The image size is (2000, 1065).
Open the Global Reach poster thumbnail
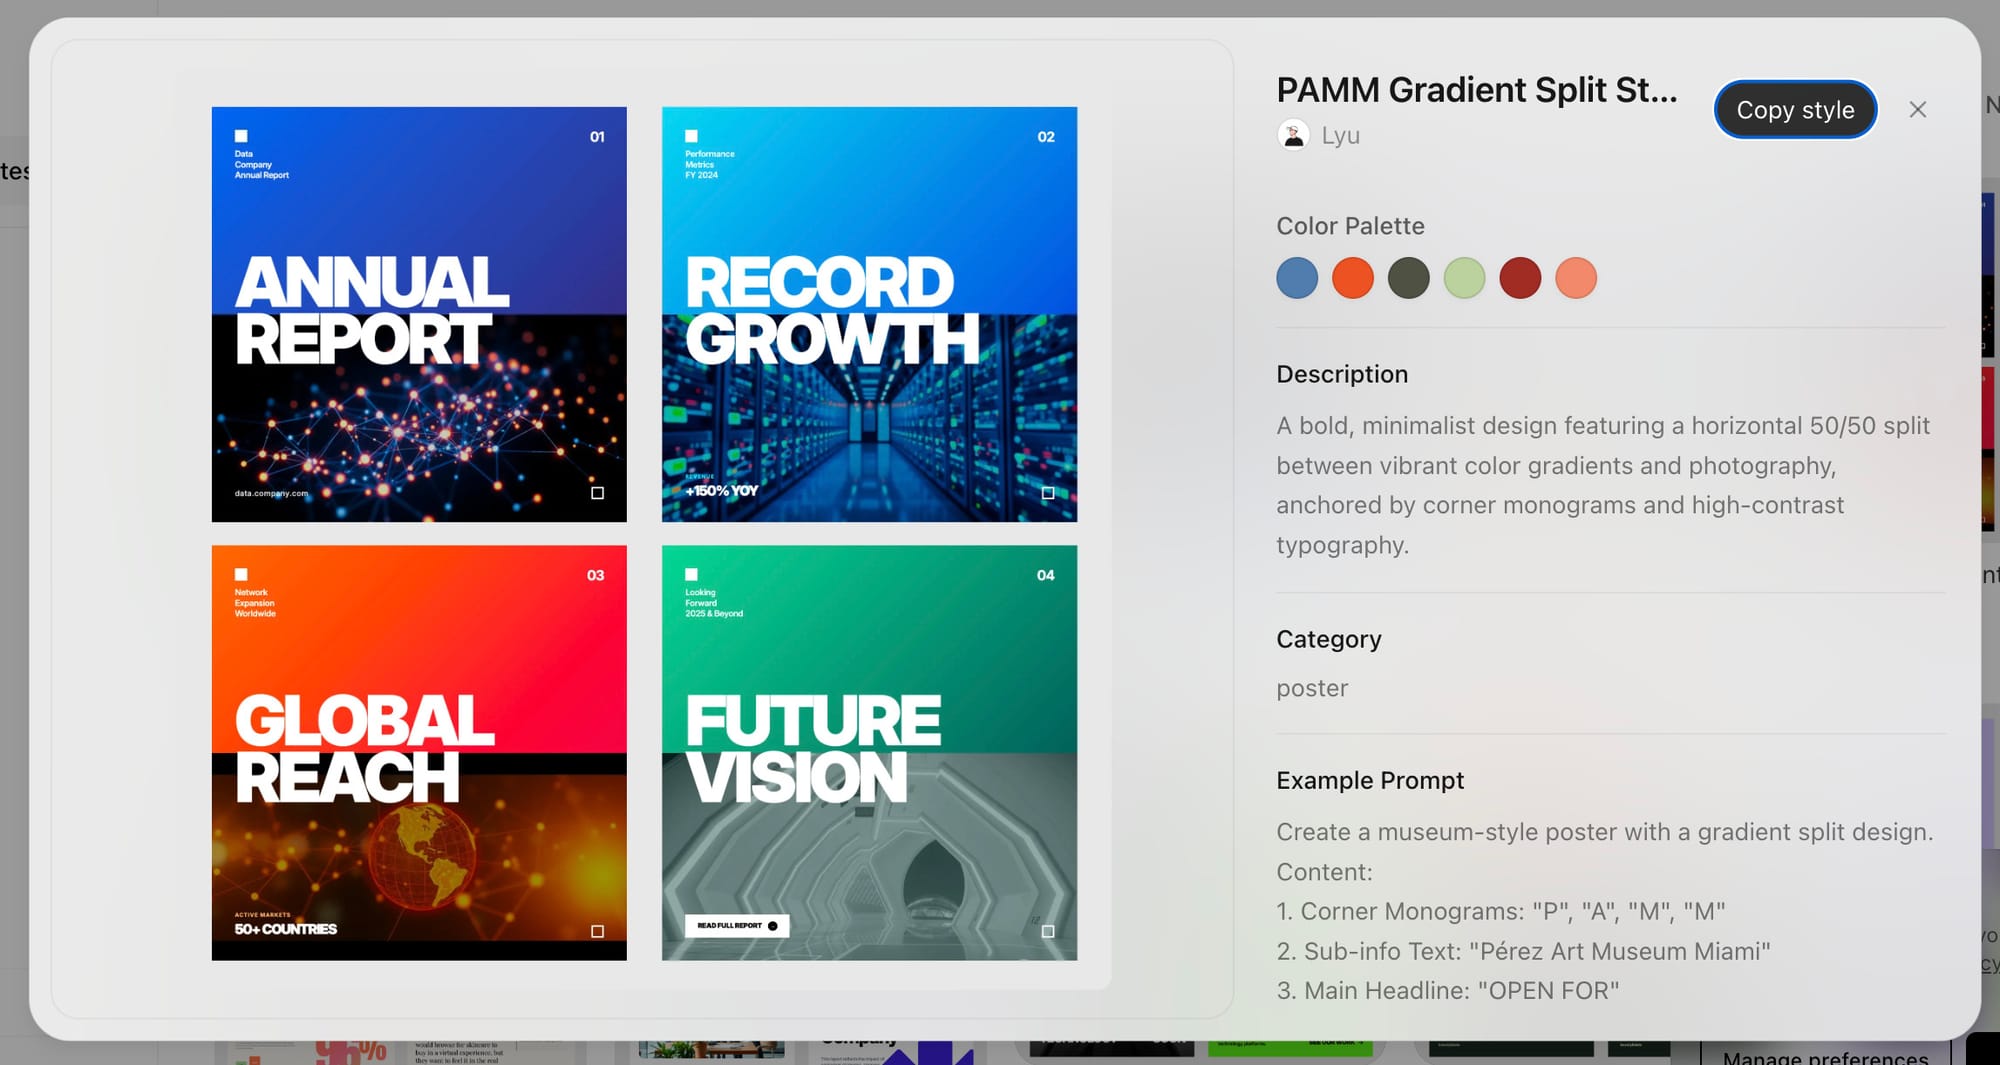419,752
